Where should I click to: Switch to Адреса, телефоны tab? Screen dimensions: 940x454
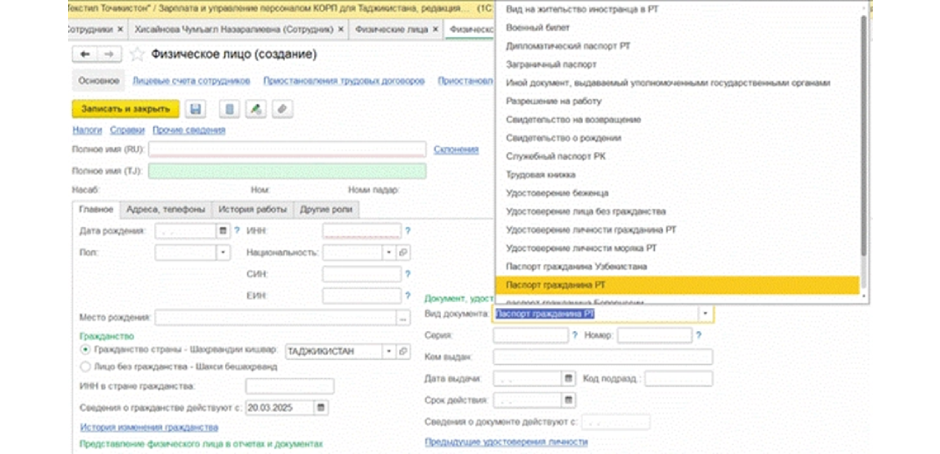click(166, 209)
